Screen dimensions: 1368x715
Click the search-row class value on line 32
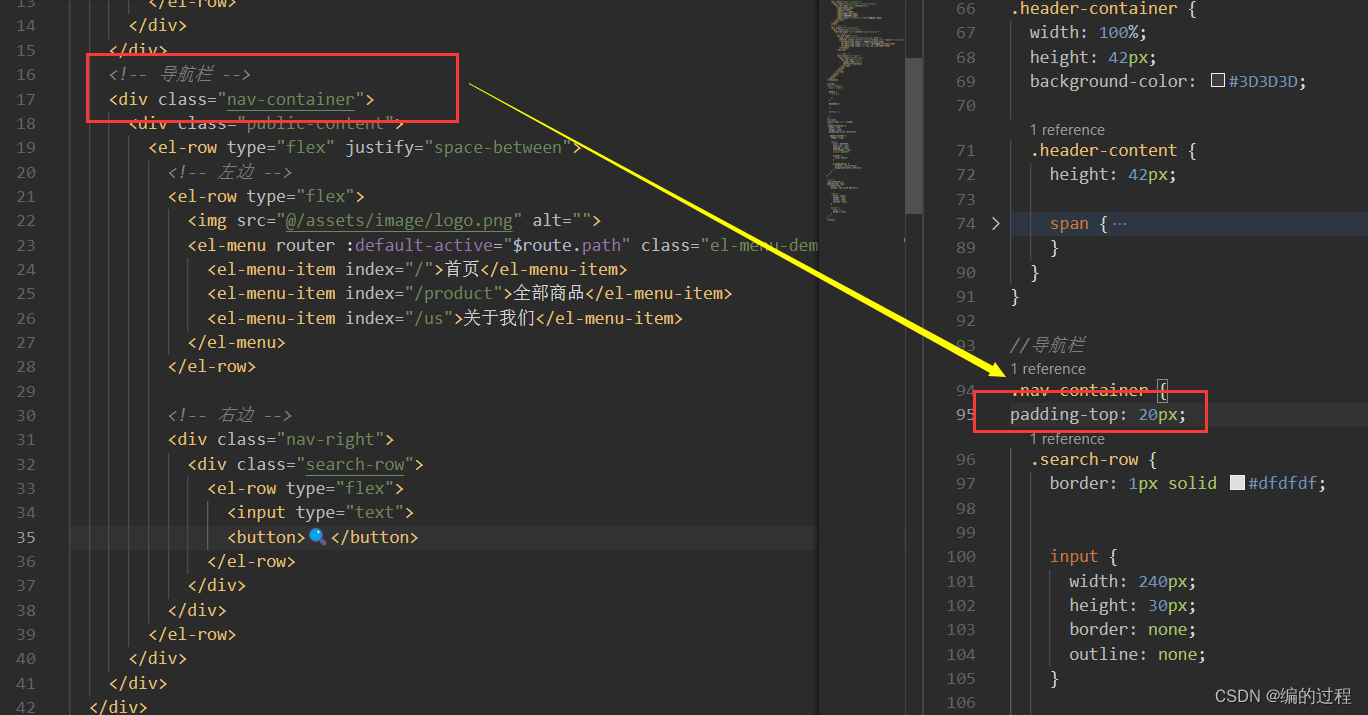(355, 464)
